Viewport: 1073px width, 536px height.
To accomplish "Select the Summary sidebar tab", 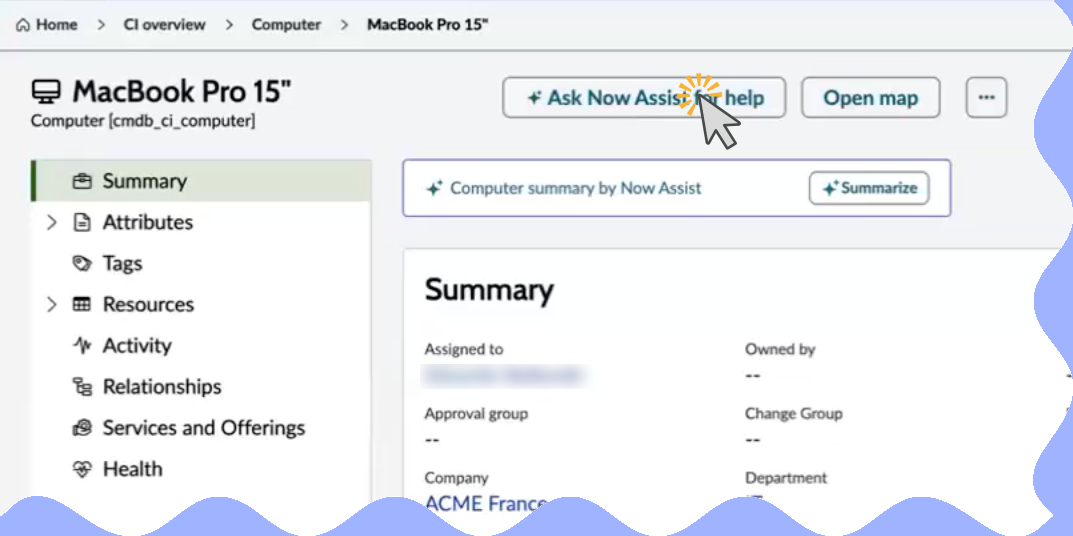I will pos(202,181).
